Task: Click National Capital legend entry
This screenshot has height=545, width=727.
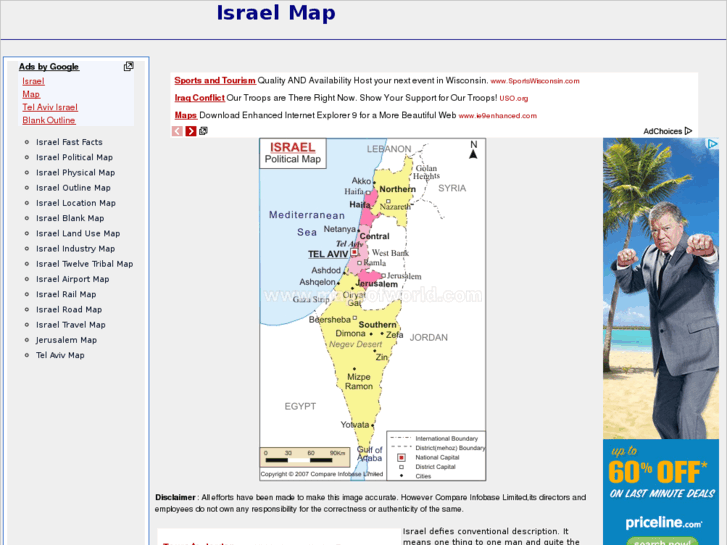Action: [x=428, y=457]
